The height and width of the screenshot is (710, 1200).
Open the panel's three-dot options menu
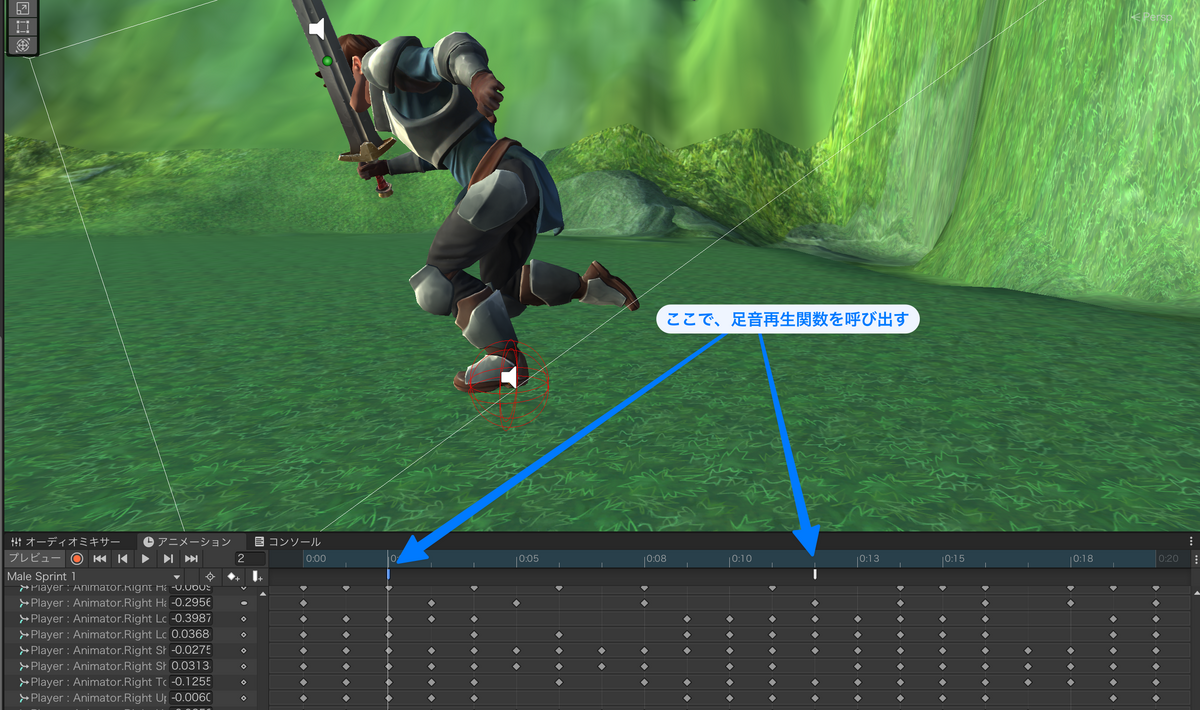(1192, 541)
